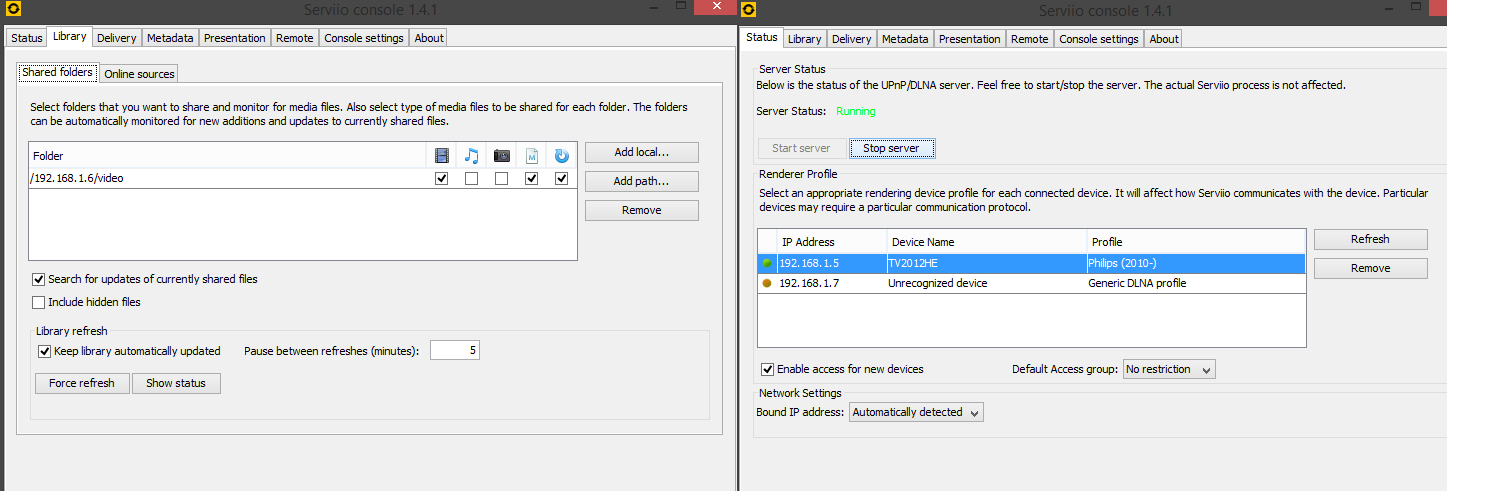The image size is (1486, 491).
Task: Click orange status dot for 192.168.1.7
Action: click(767, 283)
